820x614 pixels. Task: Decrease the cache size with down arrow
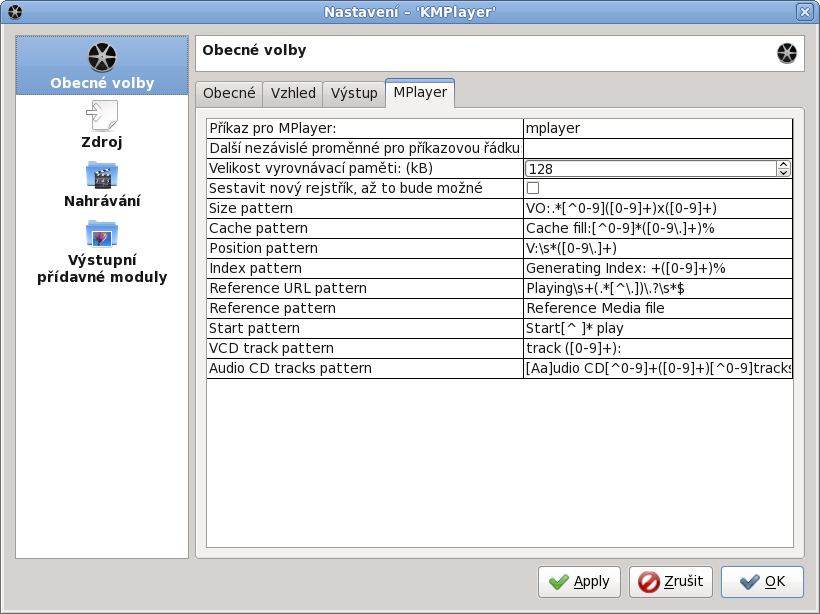point(784,173)
